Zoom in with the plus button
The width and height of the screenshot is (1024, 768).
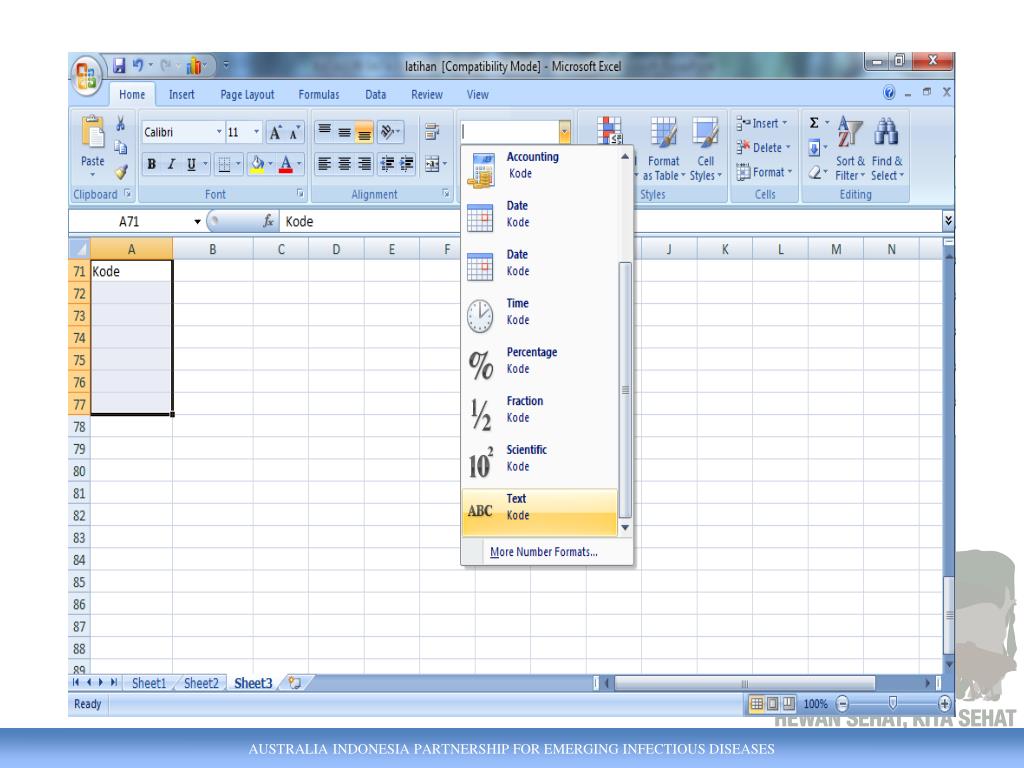(x=944, y=703)
